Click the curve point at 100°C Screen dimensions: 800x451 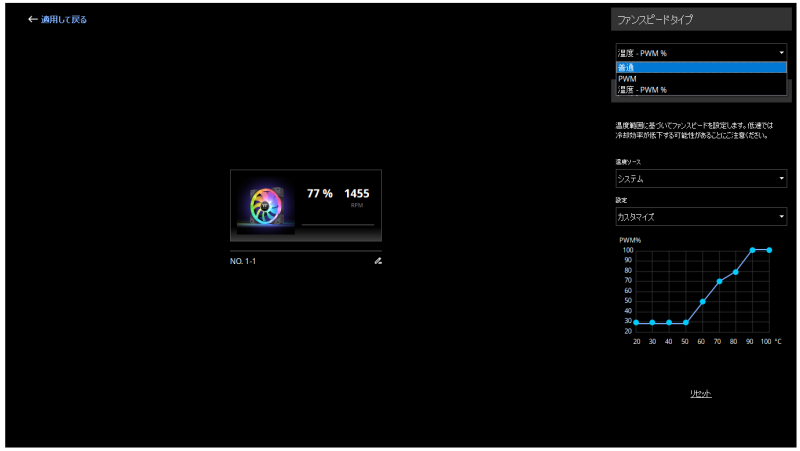[769, 250]
